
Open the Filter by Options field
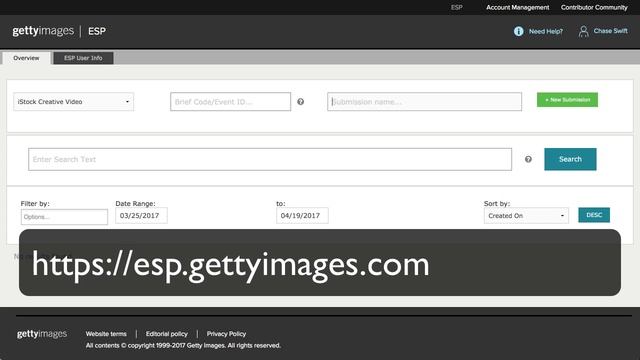pos(64,217)
